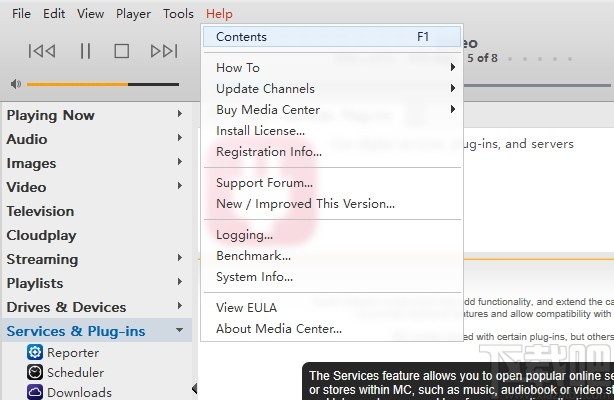The width and height of the screenshot is (614, 400).
Task: Click the previous track button
Action: [42, 51]
